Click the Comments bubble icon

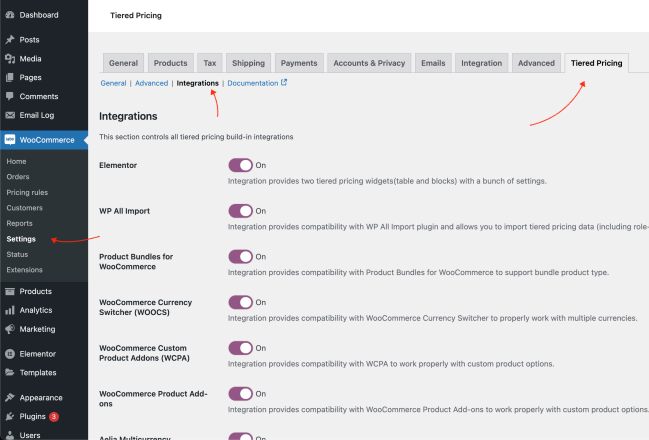click(x=10, y=96)
